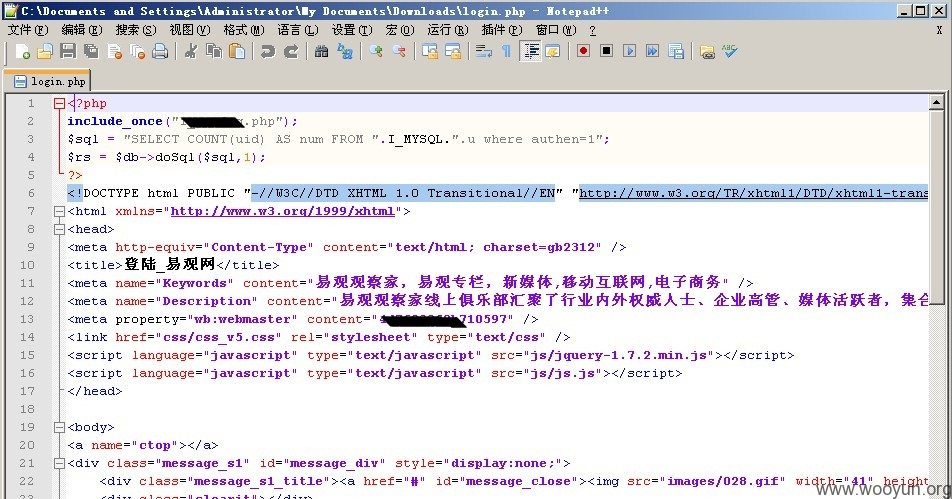
Task: Click the title text 登陆_易观网
Action: tap(169, 265)
